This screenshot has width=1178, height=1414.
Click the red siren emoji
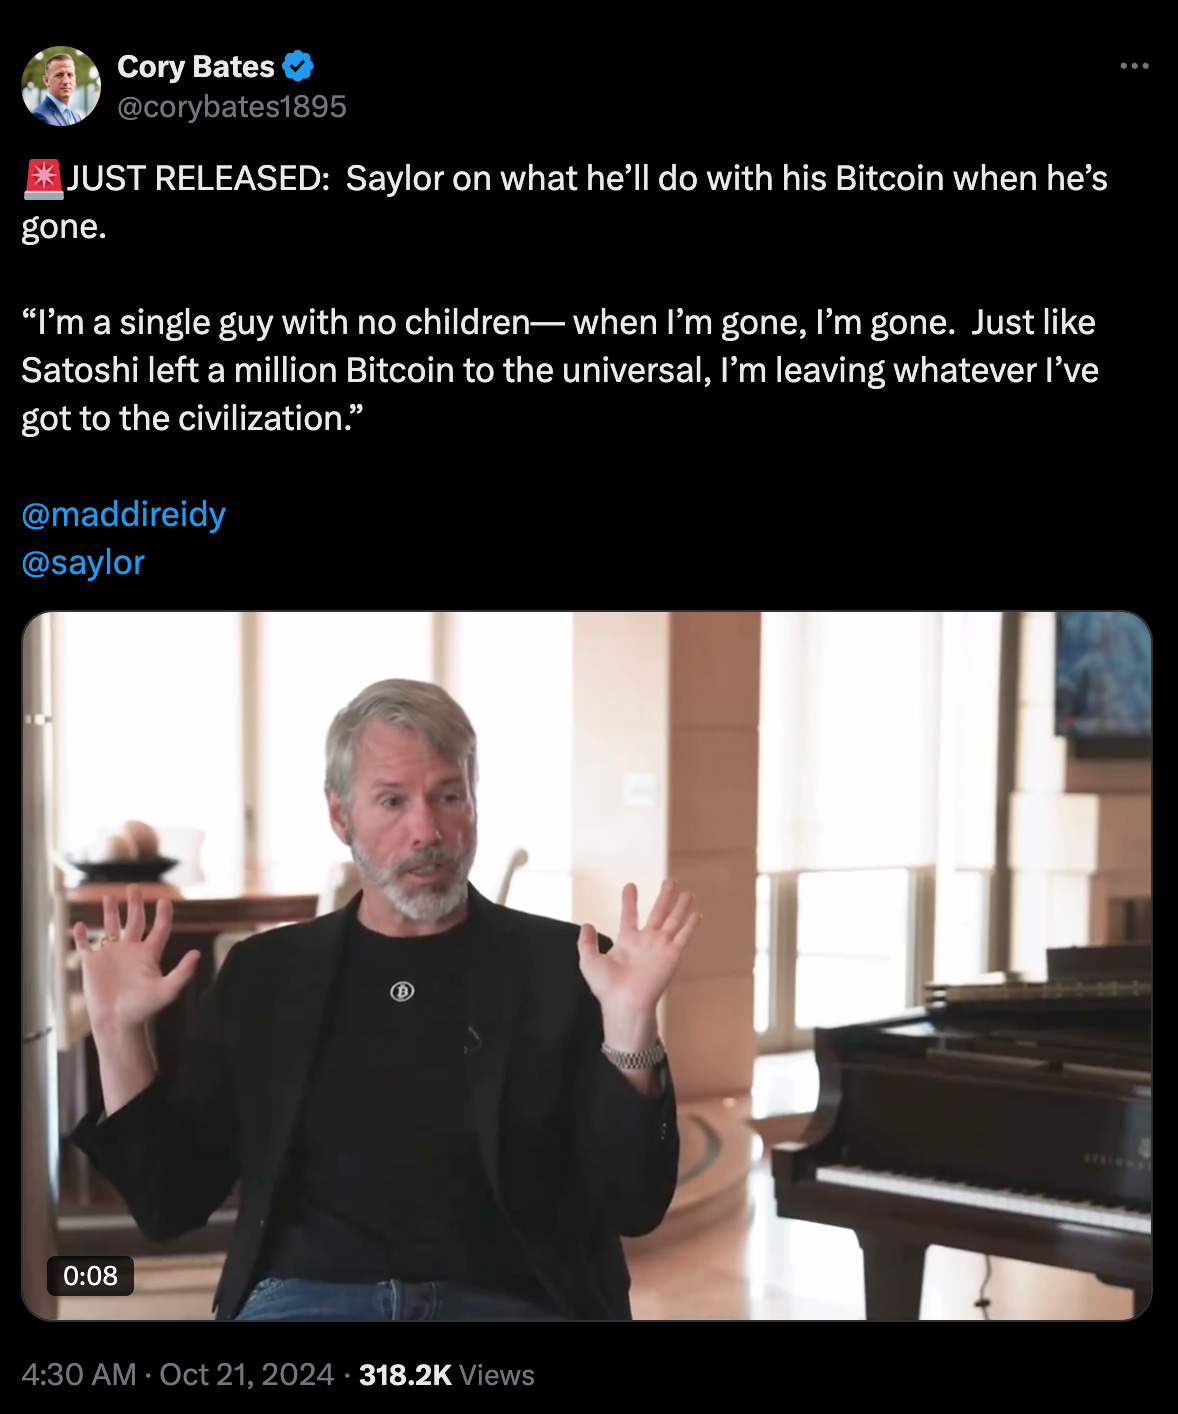tap(43, 178)
